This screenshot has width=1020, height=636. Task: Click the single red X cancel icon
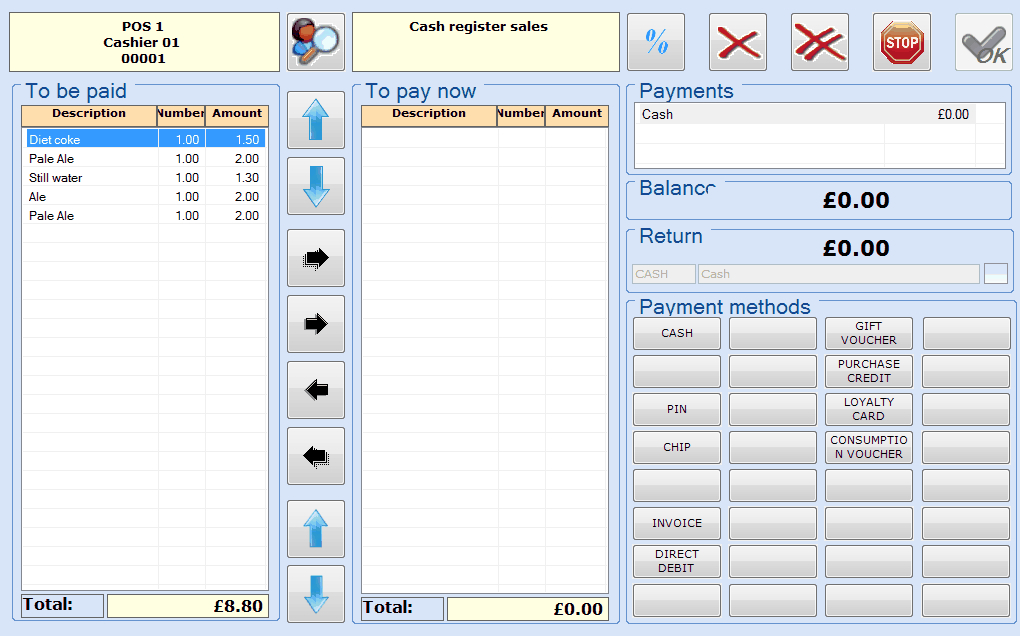(738, 42)
